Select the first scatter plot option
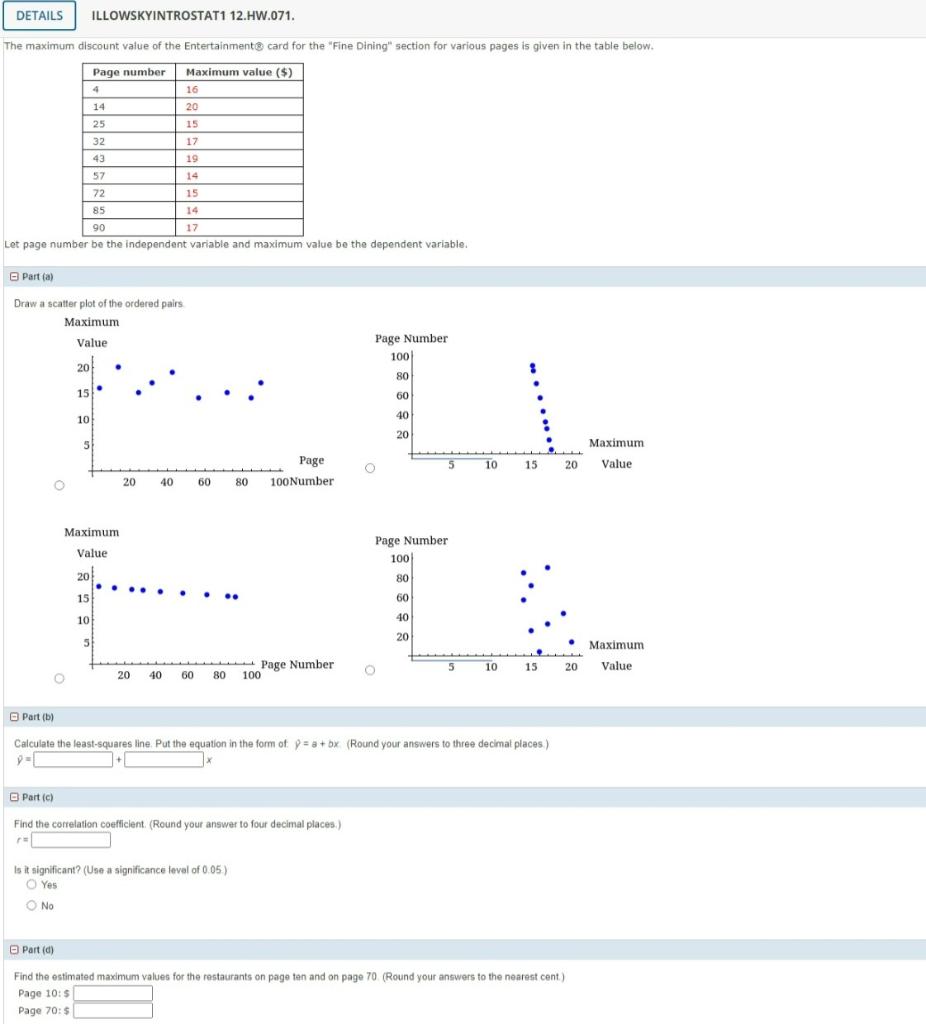926x1024 pixels. pyautogui.click(x=58, y=483)
